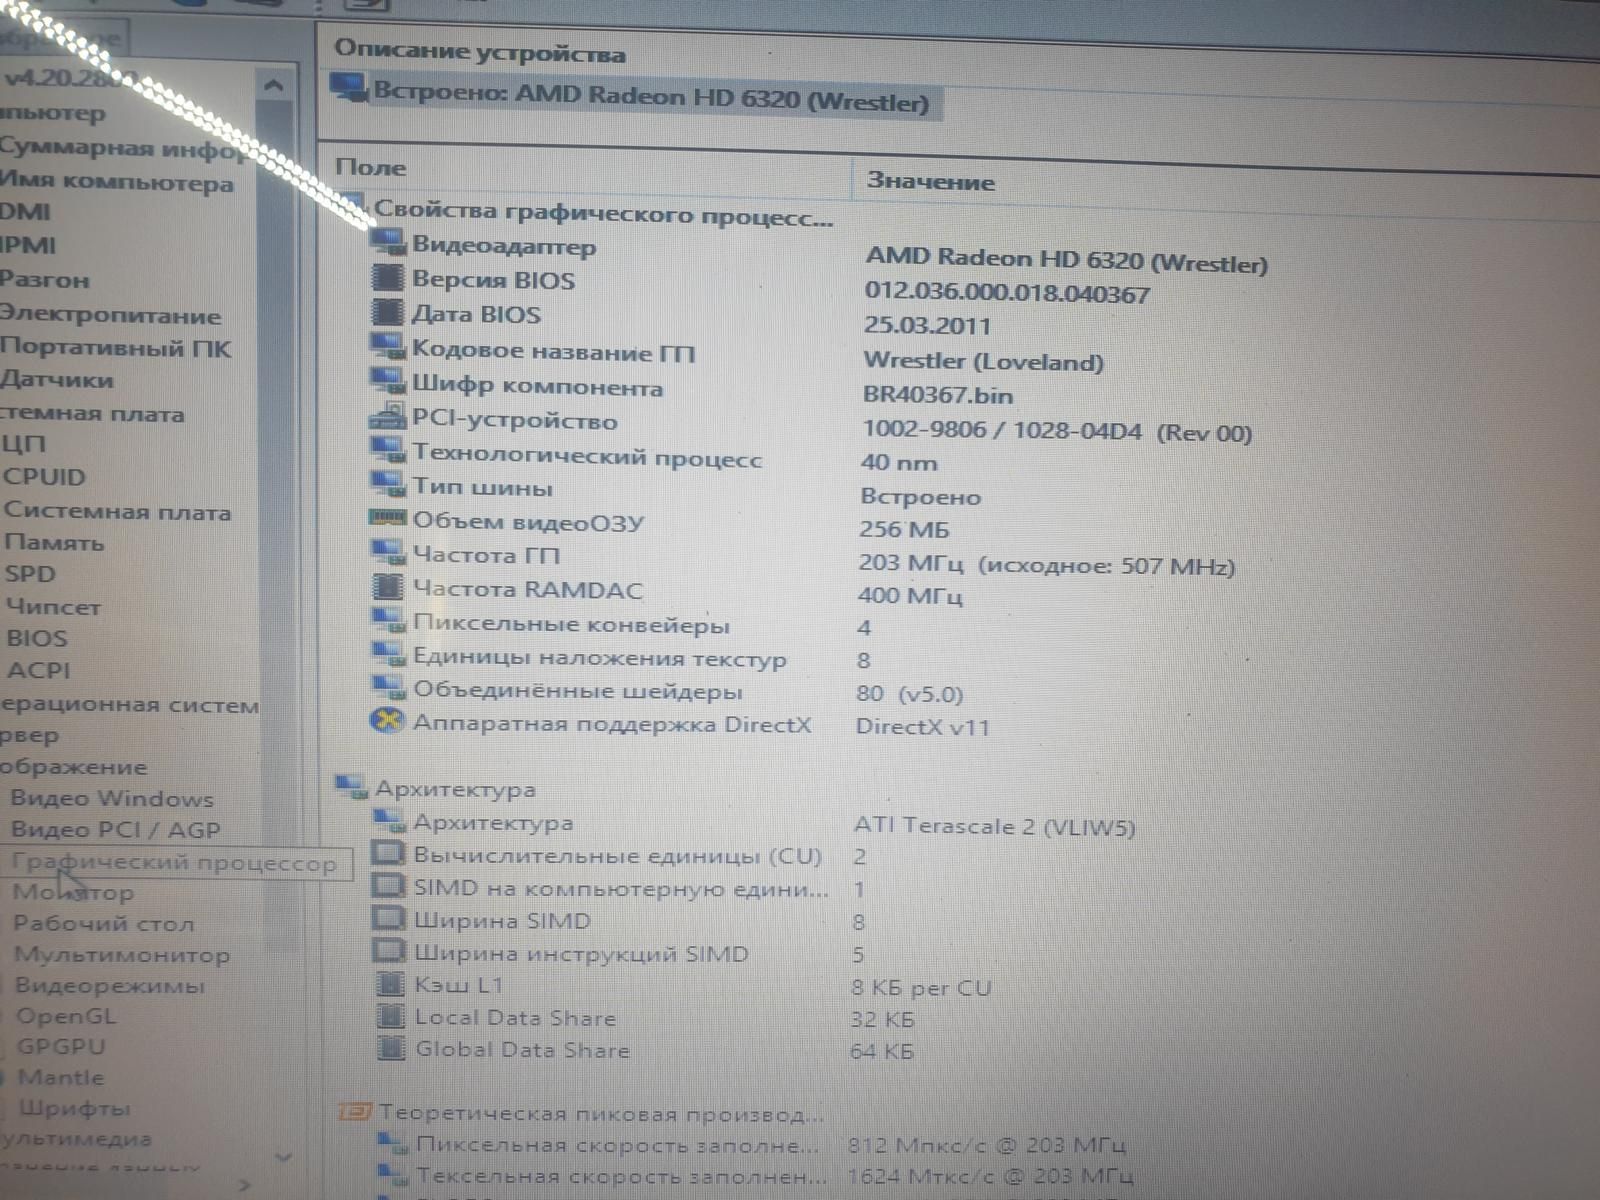Click the Архитектура section header icon
This screenshot has height=1200, width=1600.
click(351, 788)
